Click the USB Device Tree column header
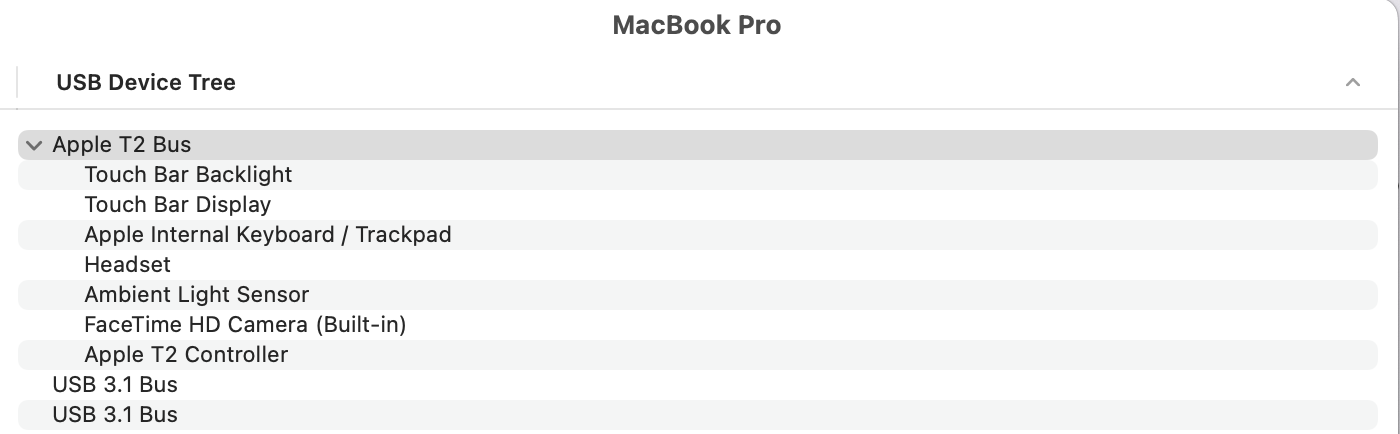 146,83
